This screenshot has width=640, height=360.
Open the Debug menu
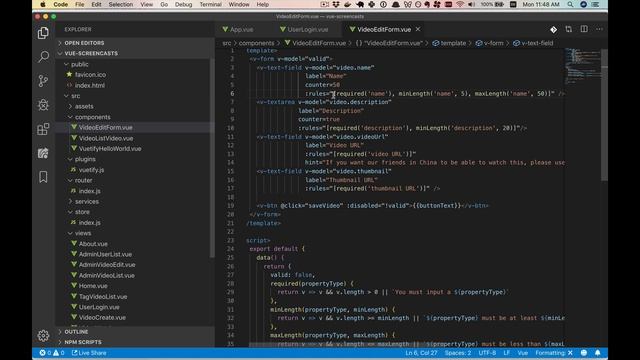[183, 4]
